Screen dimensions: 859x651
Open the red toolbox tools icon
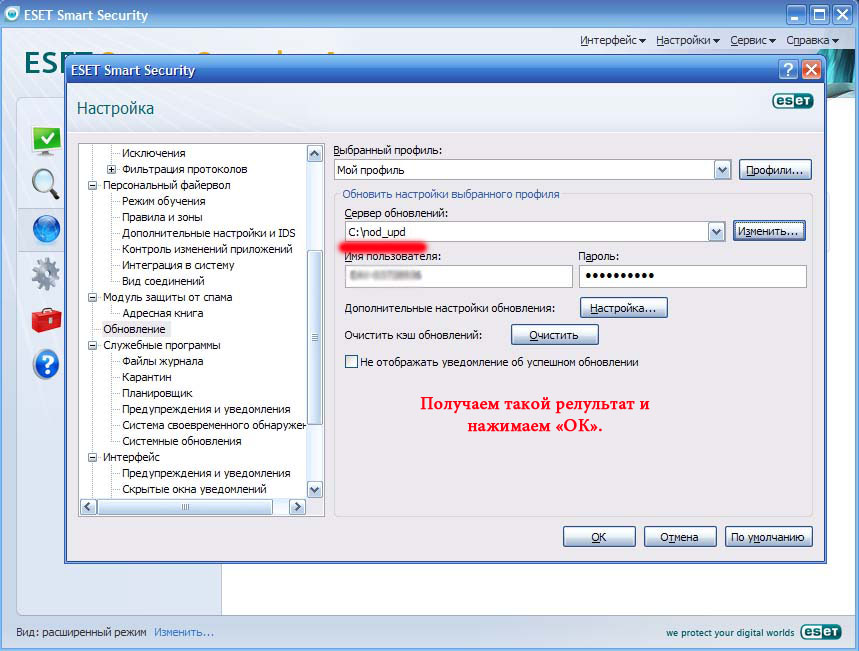pos(46,320)
